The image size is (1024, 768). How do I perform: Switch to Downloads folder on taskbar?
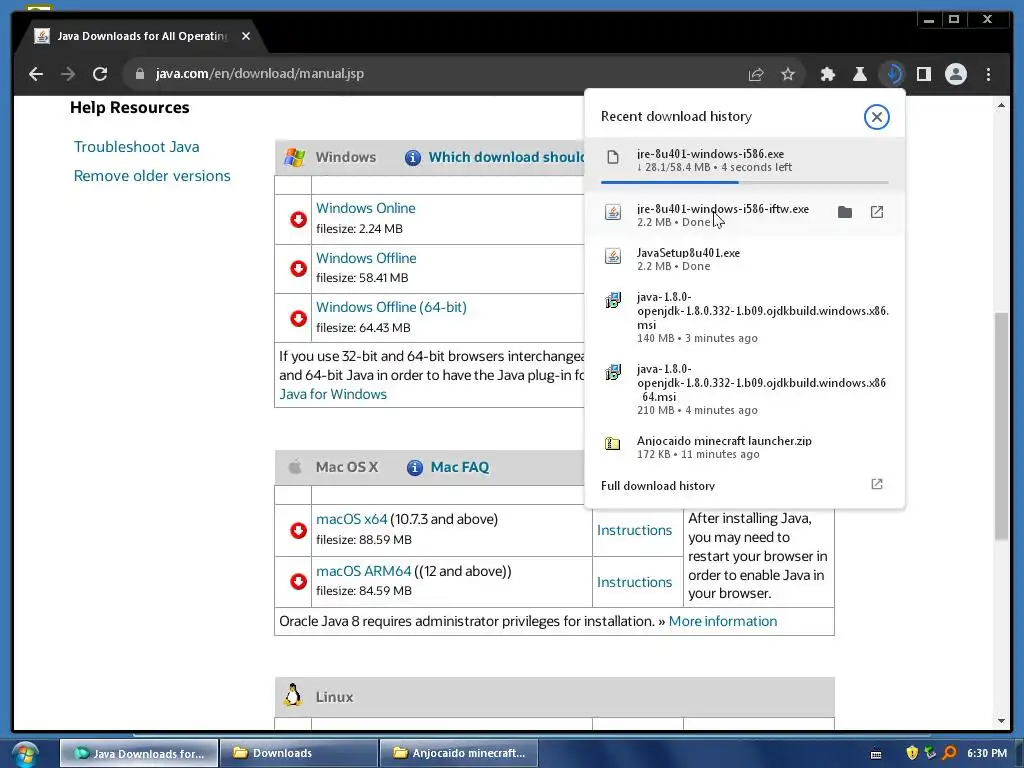[299, 753]
